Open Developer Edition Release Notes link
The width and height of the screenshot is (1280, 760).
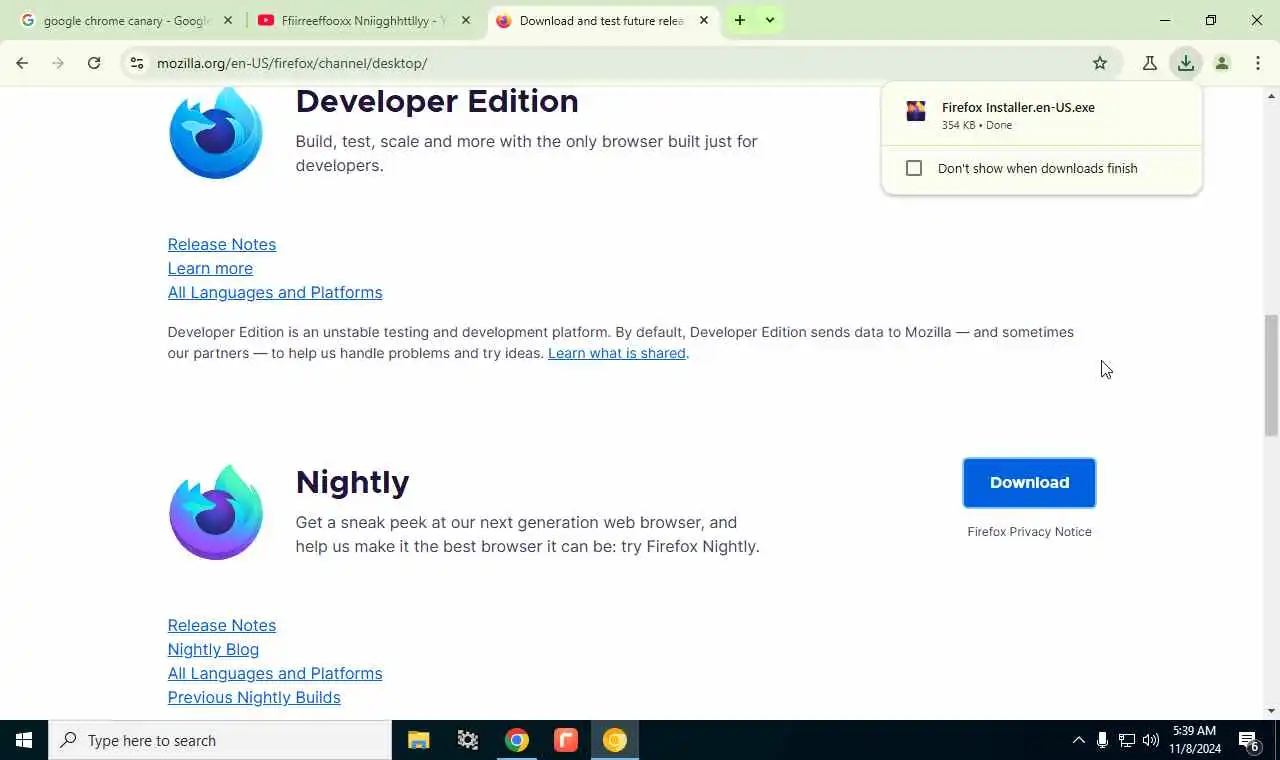click(222, 244)
